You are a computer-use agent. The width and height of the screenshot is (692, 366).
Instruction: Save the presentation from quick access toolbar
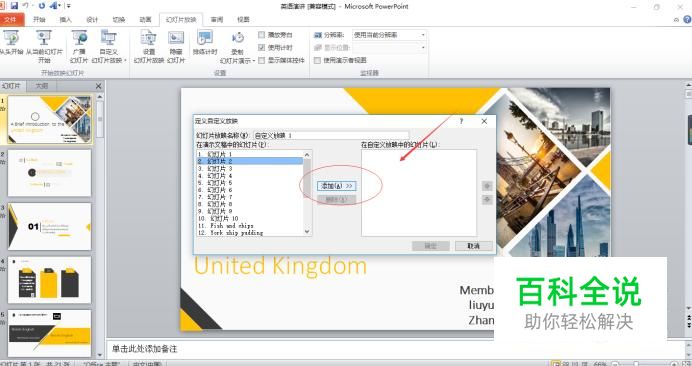click(14, 6)
